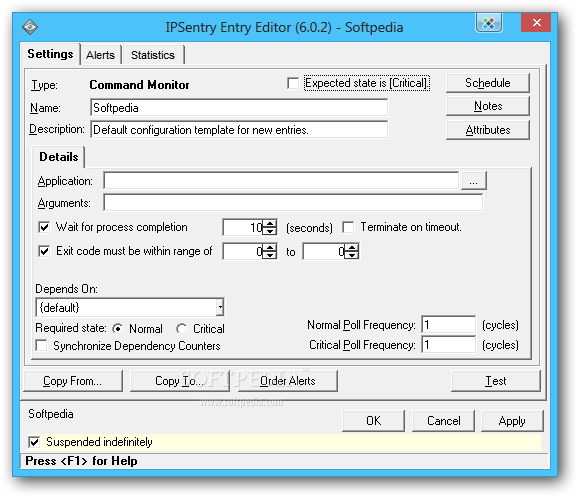Click into the Application path field
This screenshot has width=578, height=497.
pos(282,181)
